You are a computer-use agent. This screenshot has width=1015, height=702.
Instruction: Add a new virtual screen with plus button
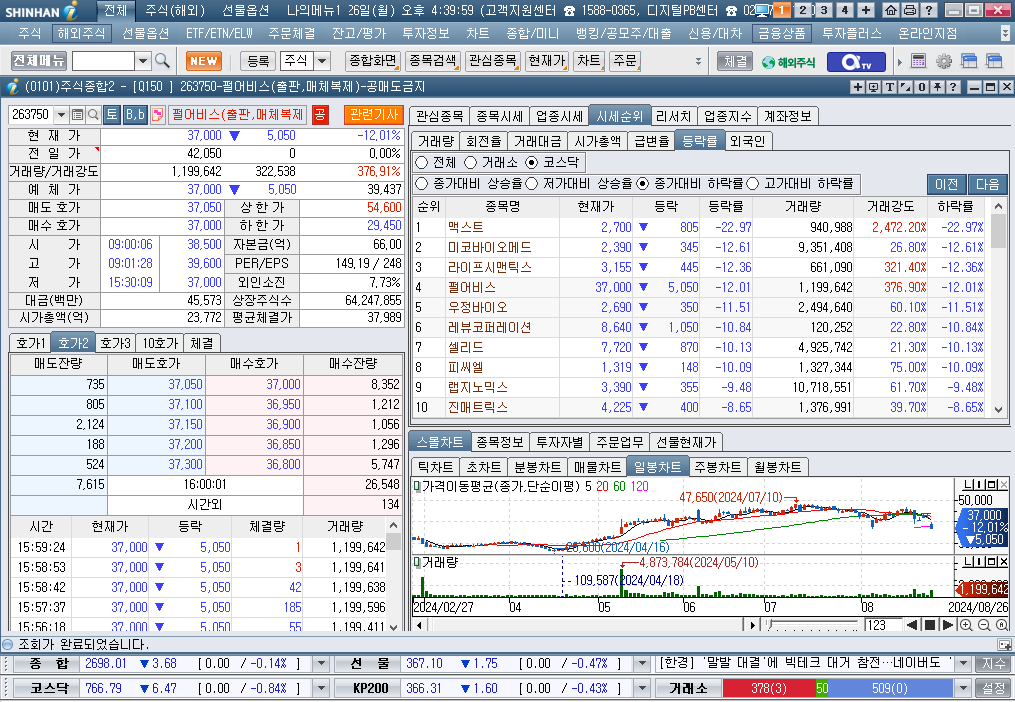pyautogui.click(x=866, y=10)
